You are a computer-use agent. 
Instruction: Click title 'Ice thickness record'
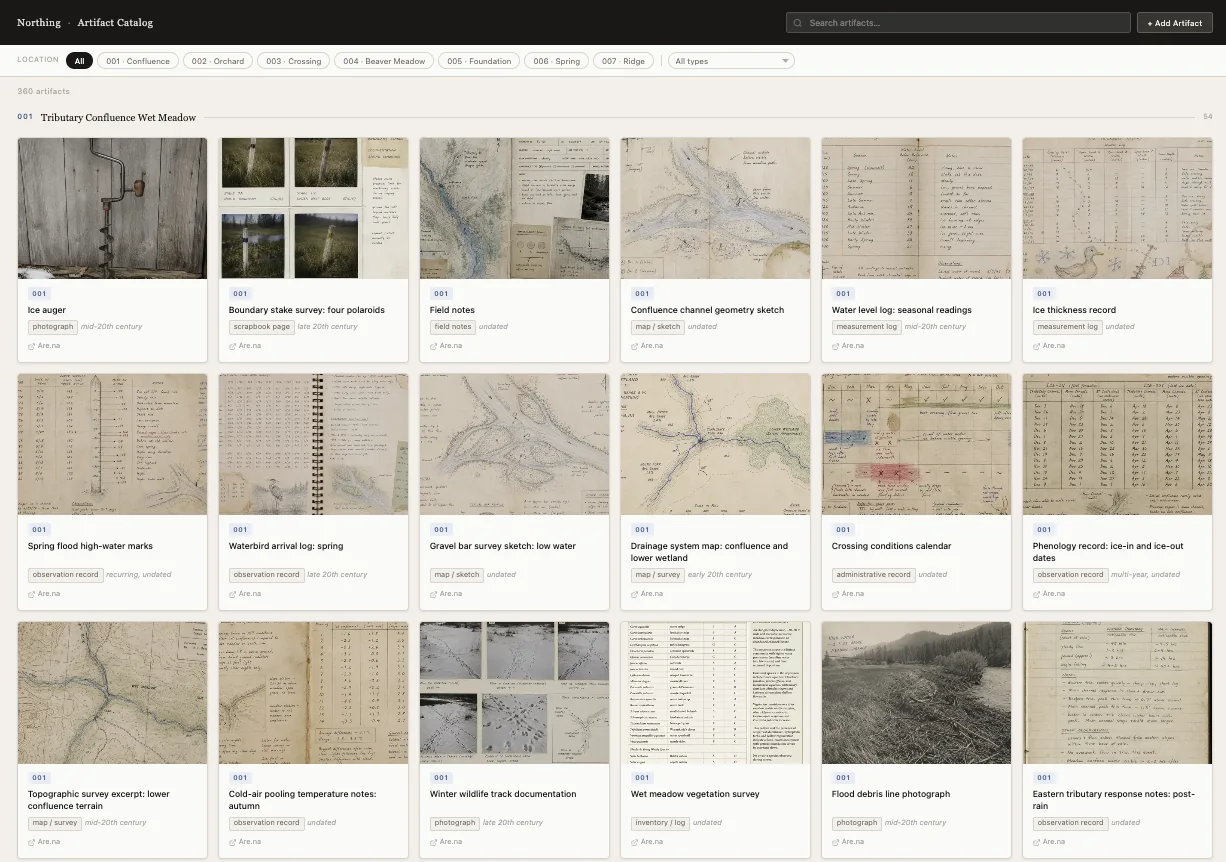coord(1075,310)
